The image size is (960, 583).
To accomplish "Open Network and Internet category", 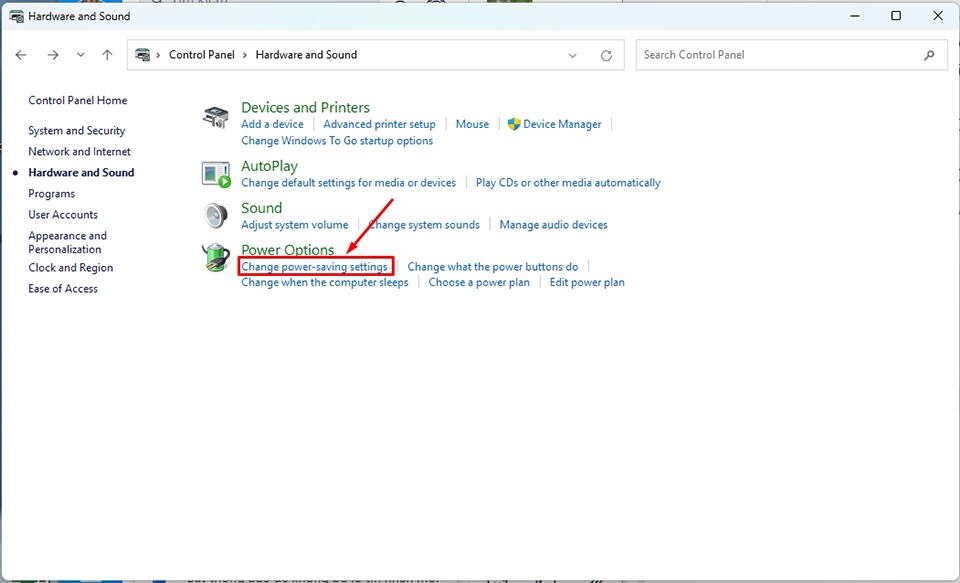I will coord(80,151).
